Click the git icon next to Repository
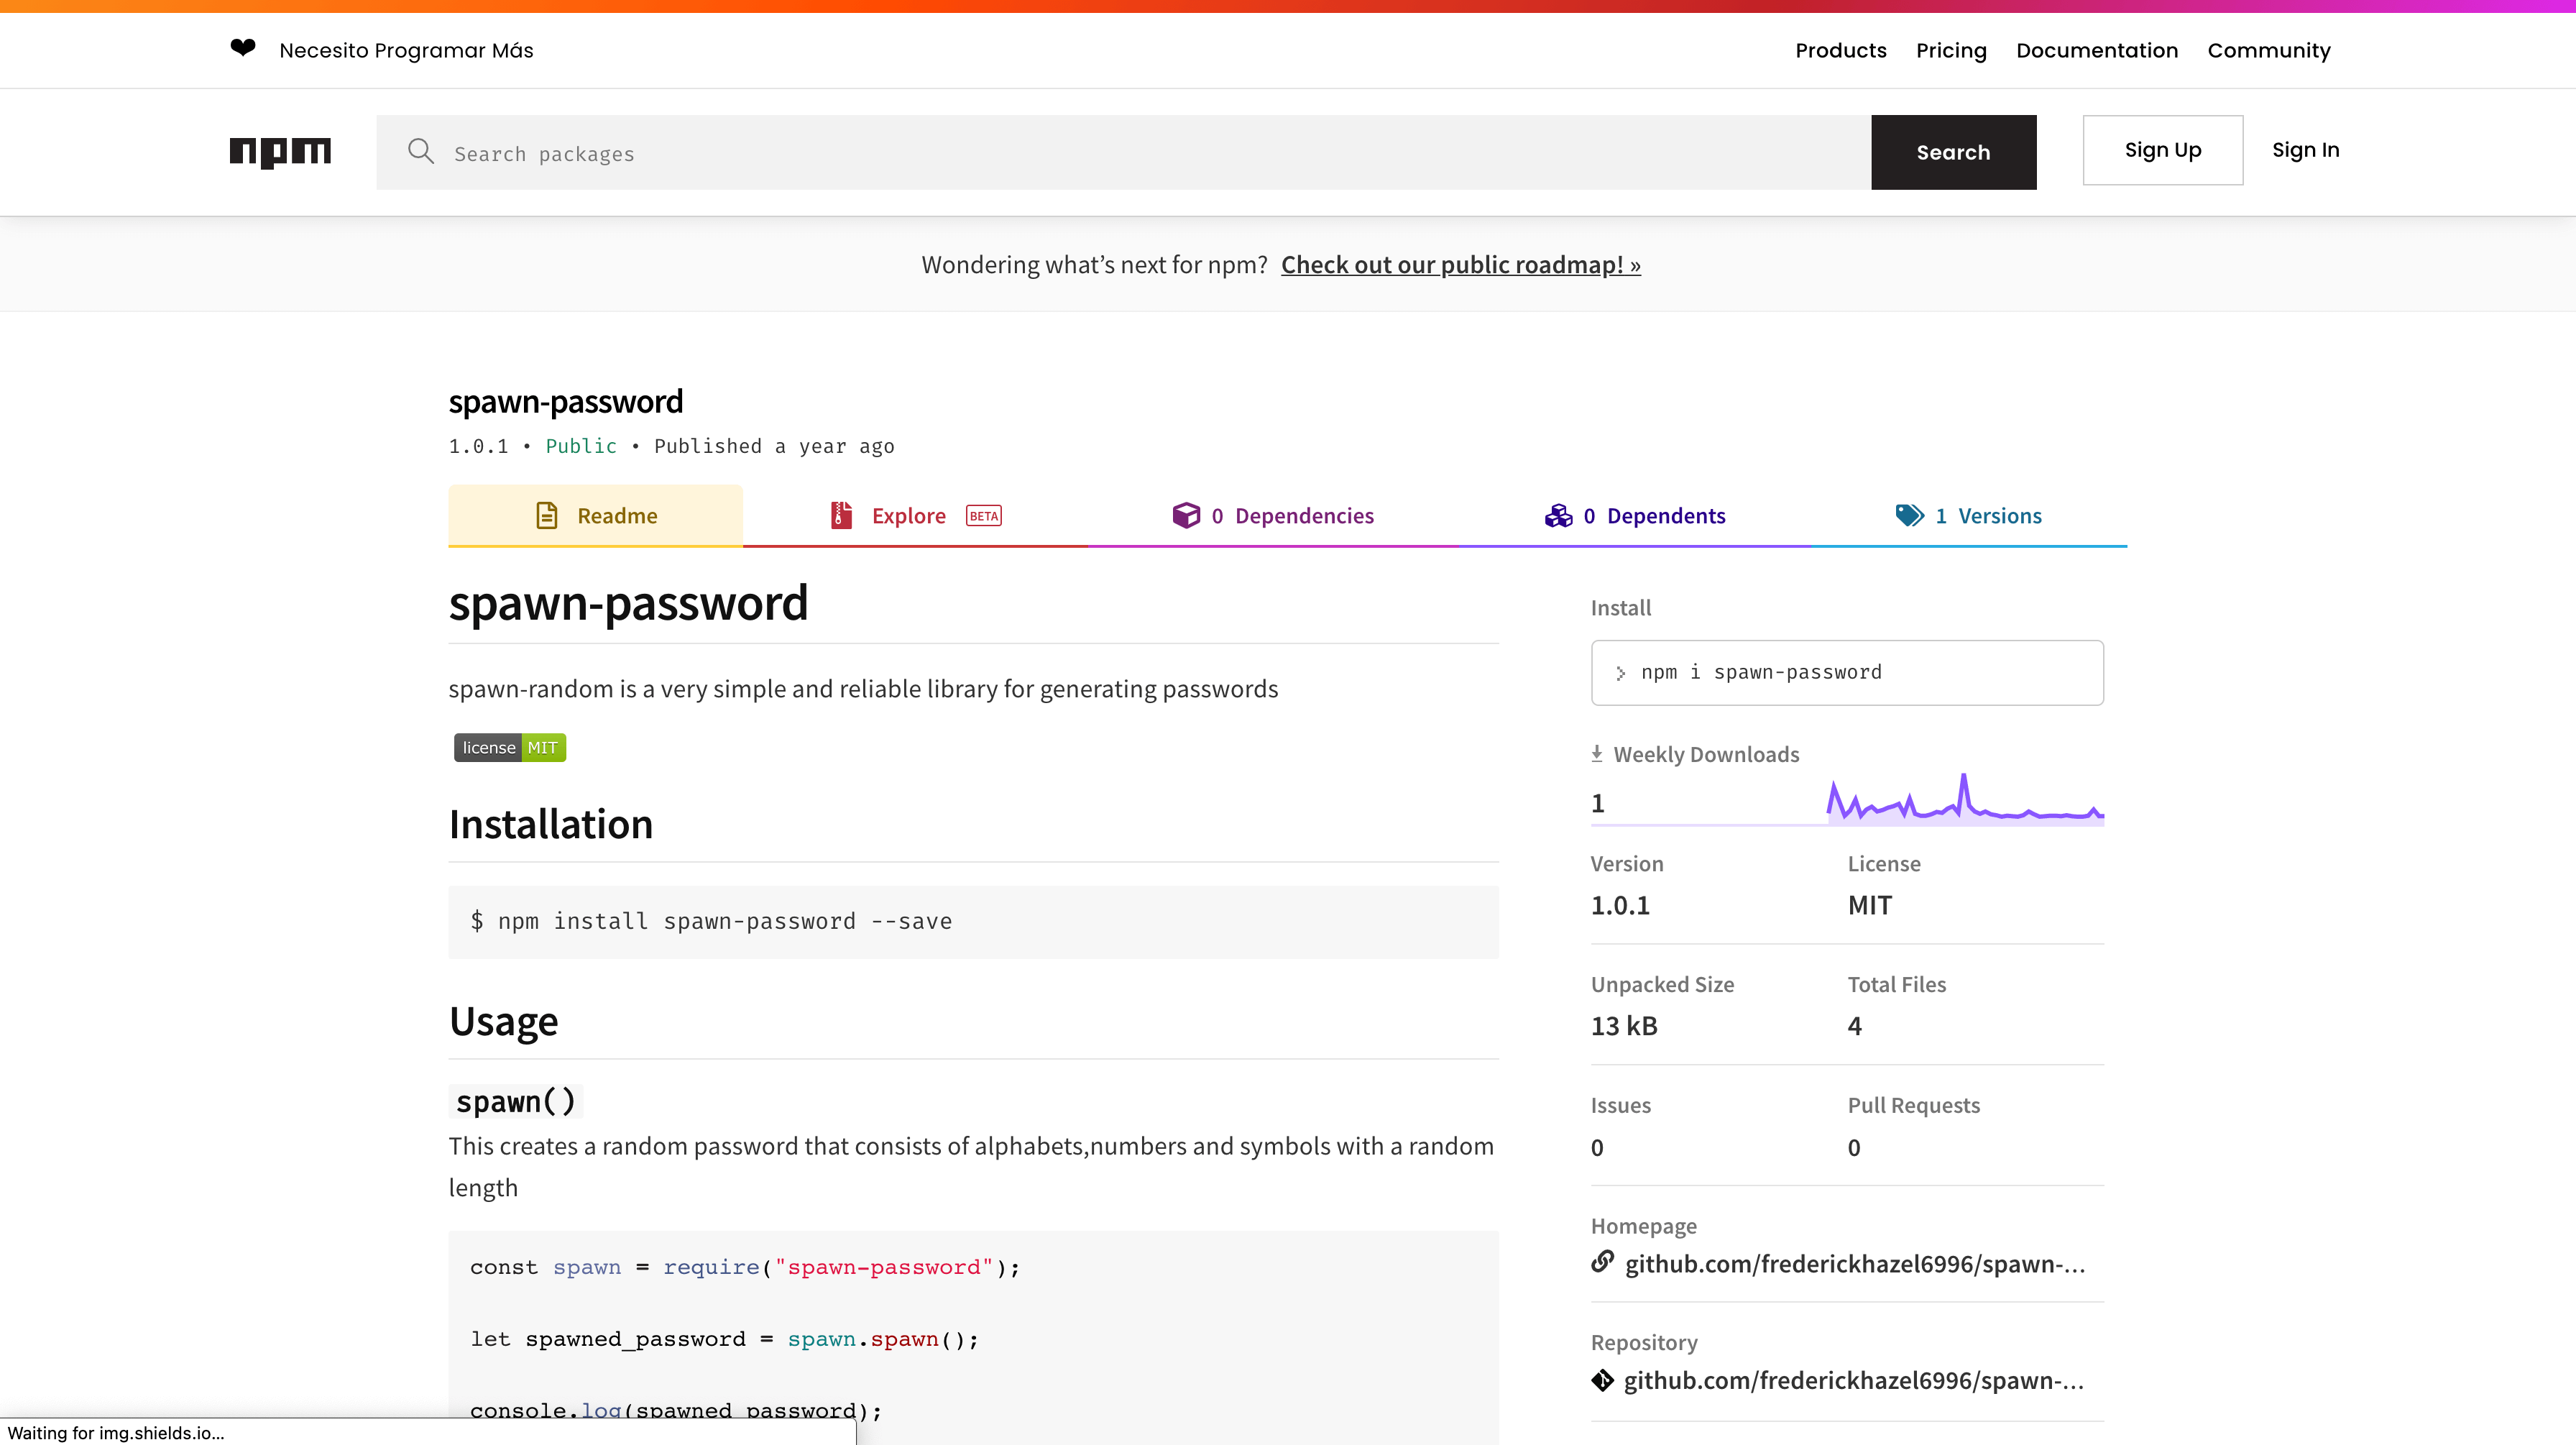Screen dimensions: 2576x1445 [x=1603, y=1380]
